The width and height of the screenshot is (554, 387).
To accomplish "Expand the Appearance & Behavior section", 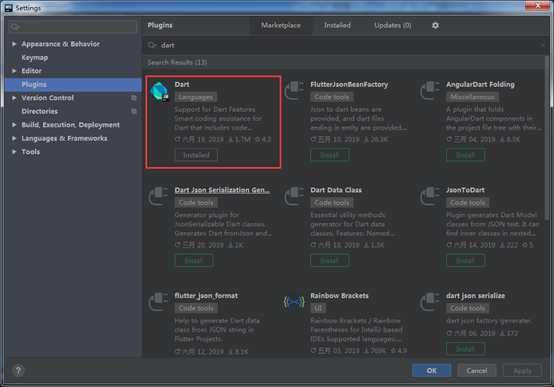I will (14, 44).
